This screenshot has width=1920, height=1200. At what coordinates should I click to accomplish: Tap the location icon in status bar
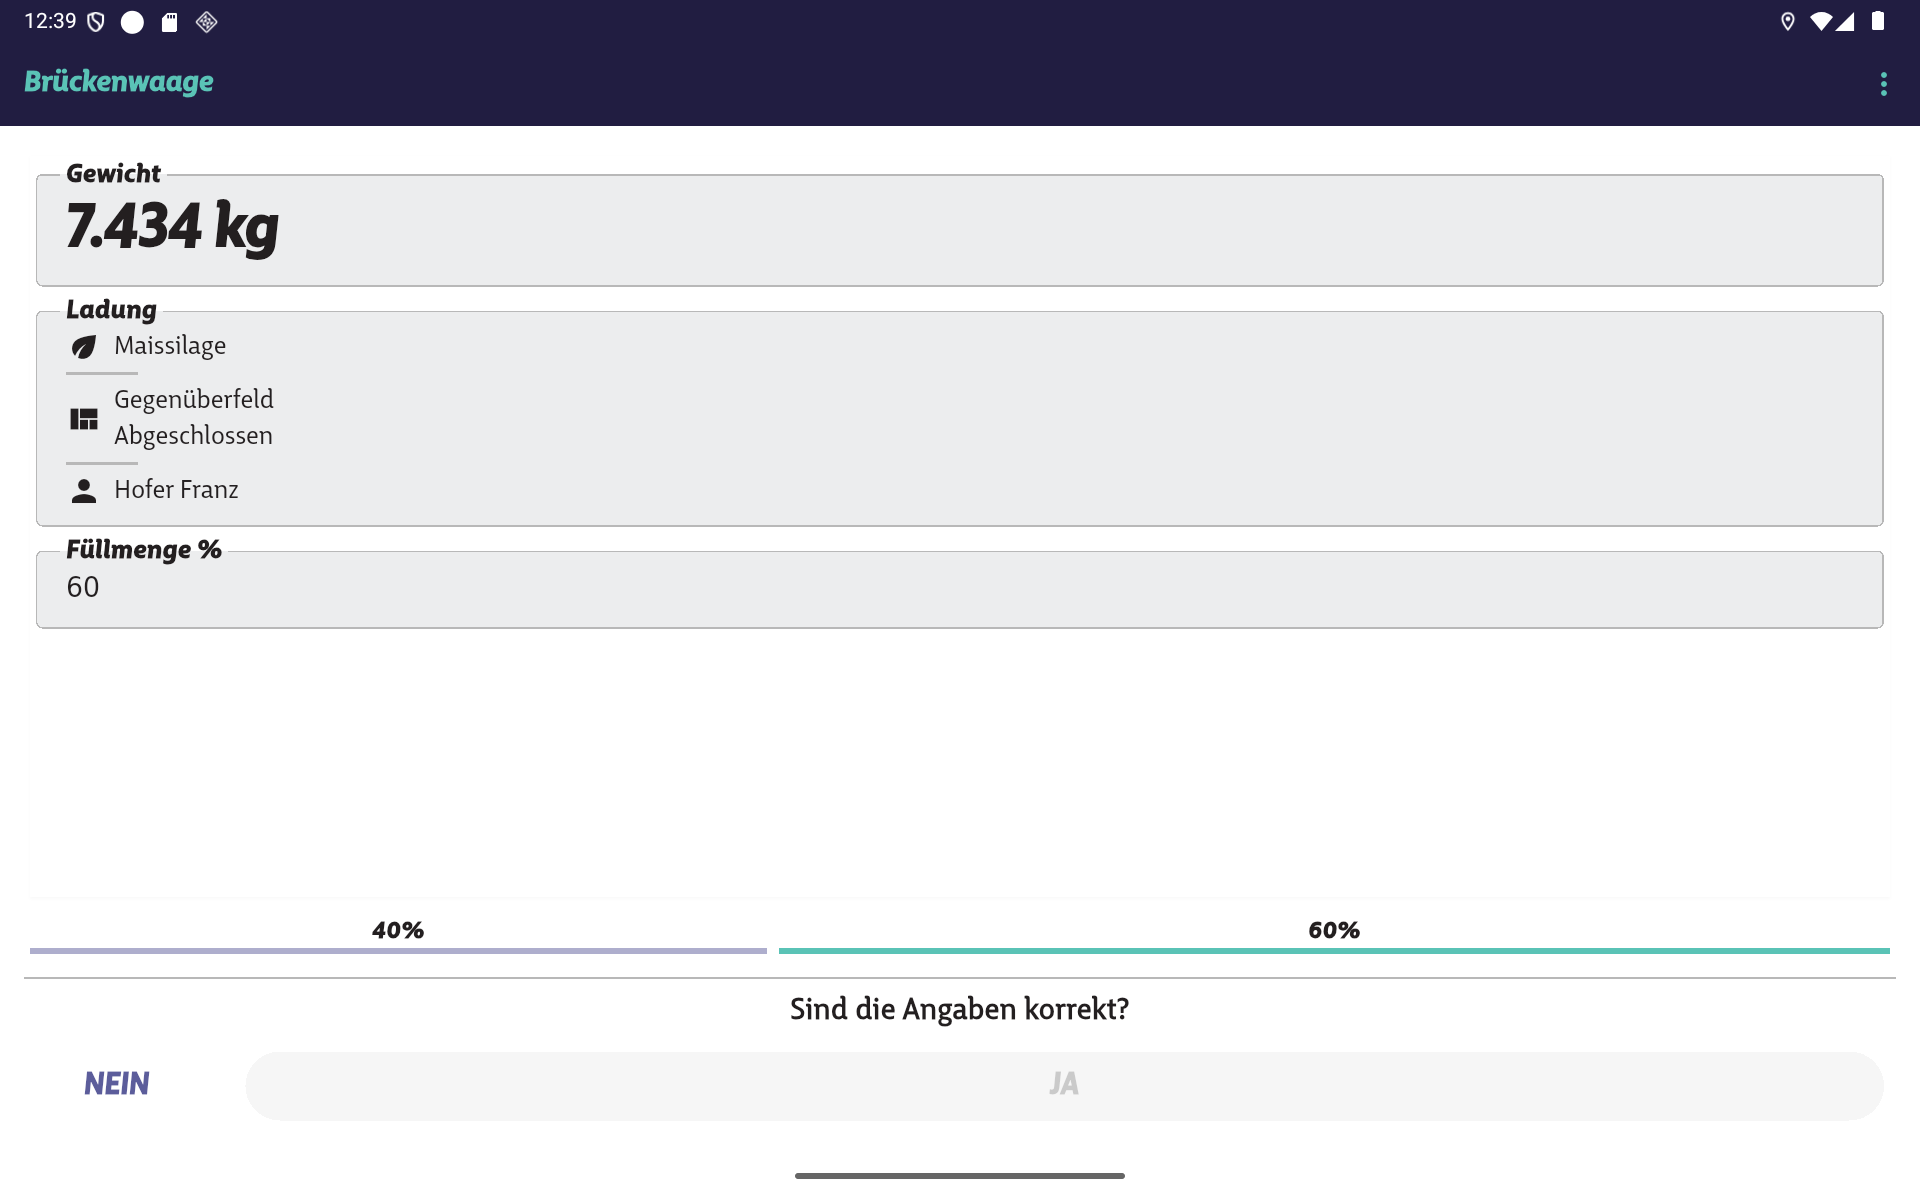pyautogui.click(x=1788, y=22)
